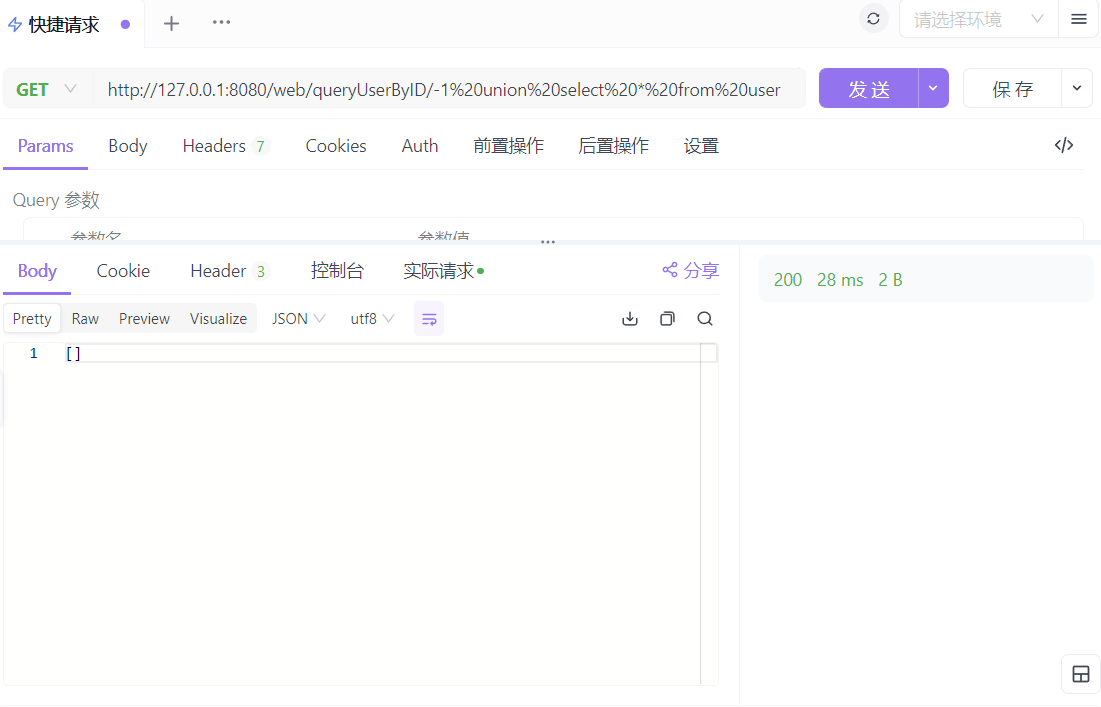Image resolution: width=1101 pixels, height=707 pixels.
Task: Toggle word wrap in response
Action: click(x=429, y=319)
